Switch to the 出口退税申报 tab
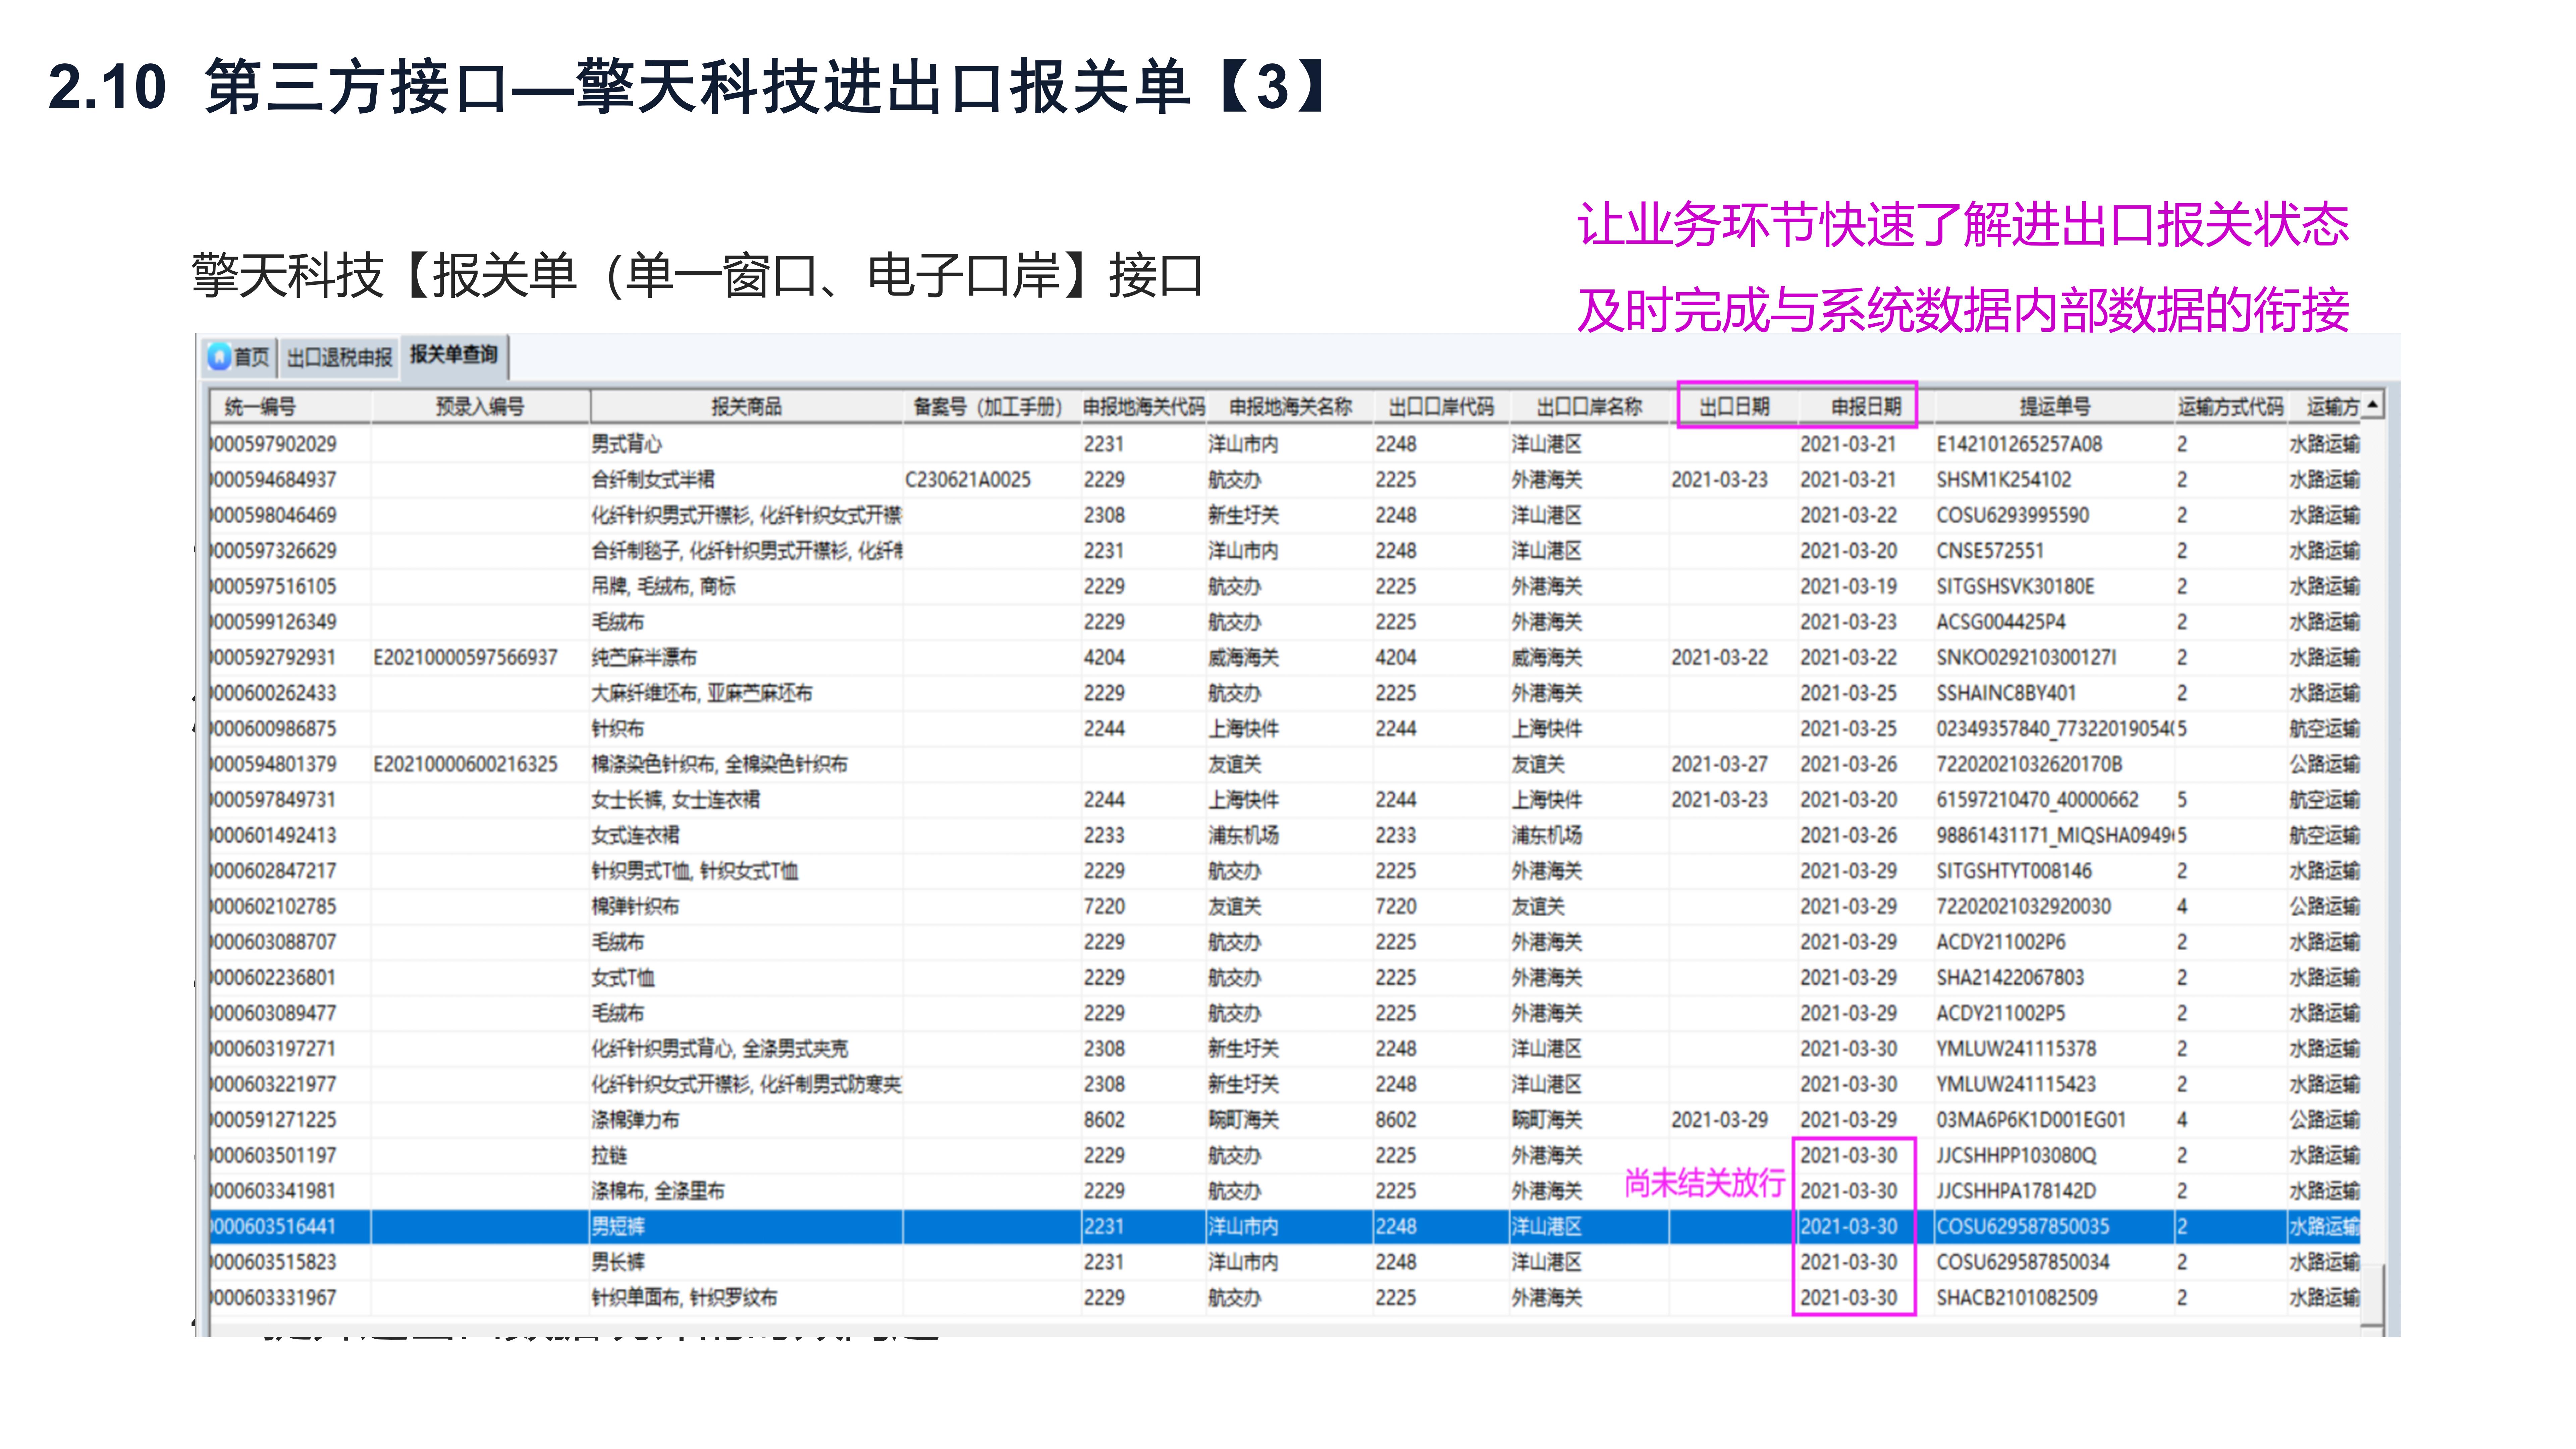 pos(339,357)
